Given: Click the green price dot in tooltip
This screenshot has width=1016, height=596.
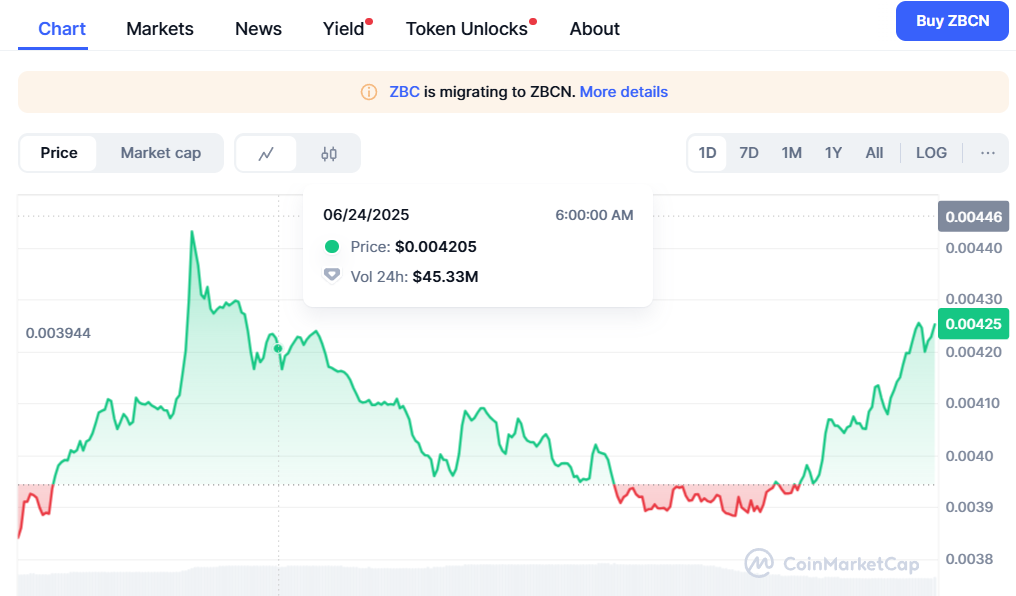Looking at the screenshot, I should tap(332, 246).
